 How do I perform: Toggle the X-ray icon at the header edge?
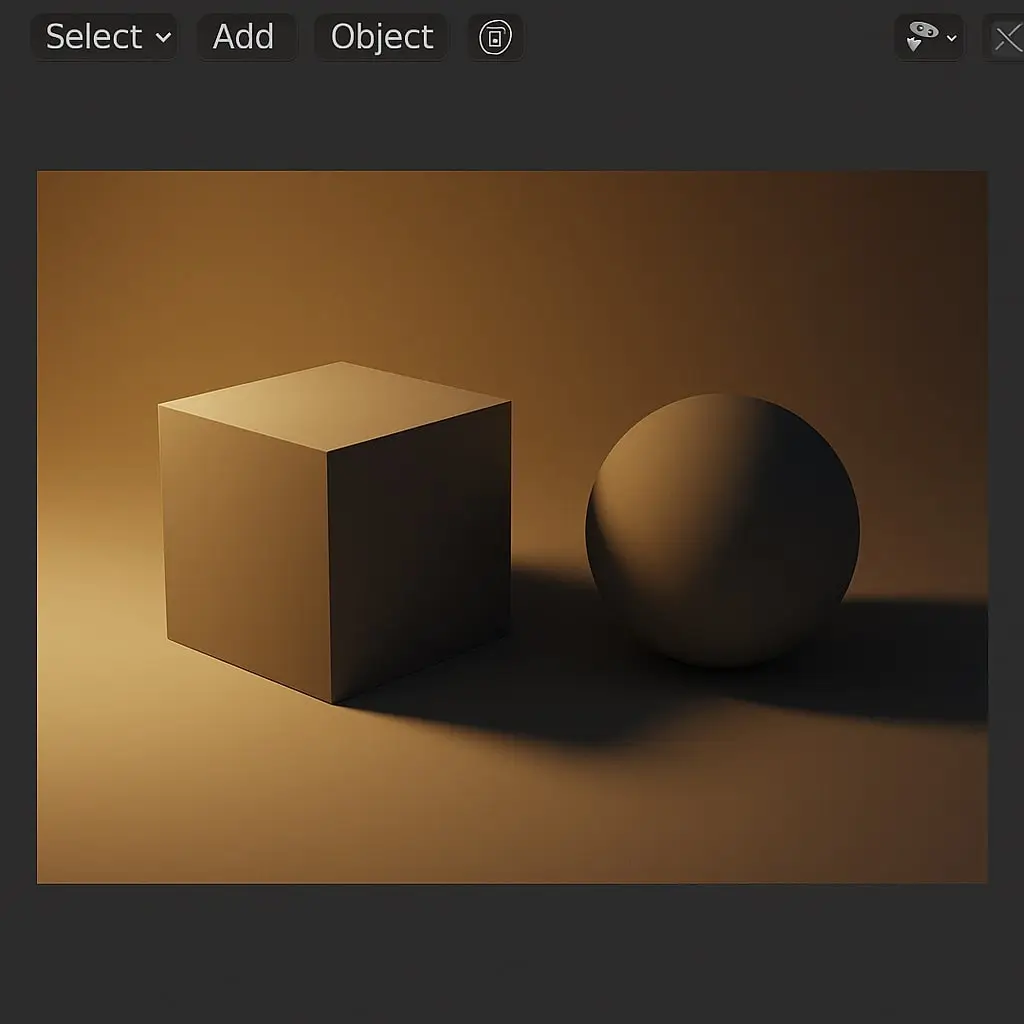[1005, 39]
